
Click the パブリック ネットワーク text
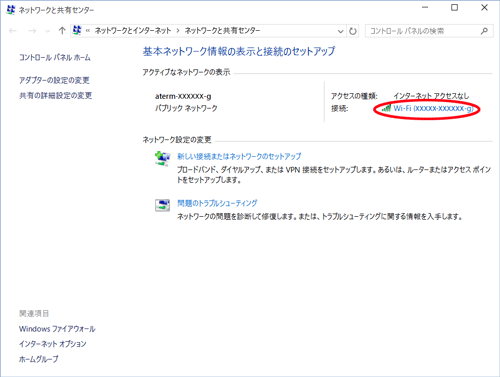186,108
